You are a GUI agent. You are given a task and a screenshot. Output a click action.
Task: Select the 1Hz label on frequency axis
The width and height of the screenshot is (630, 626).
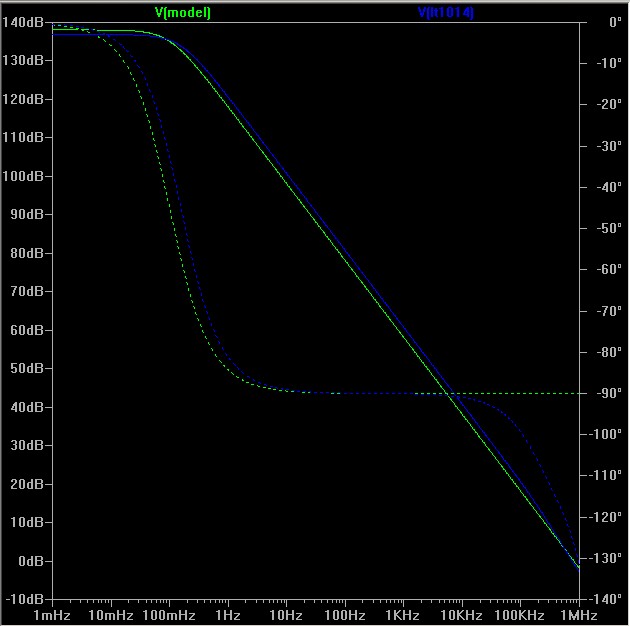tap(227, 613)
